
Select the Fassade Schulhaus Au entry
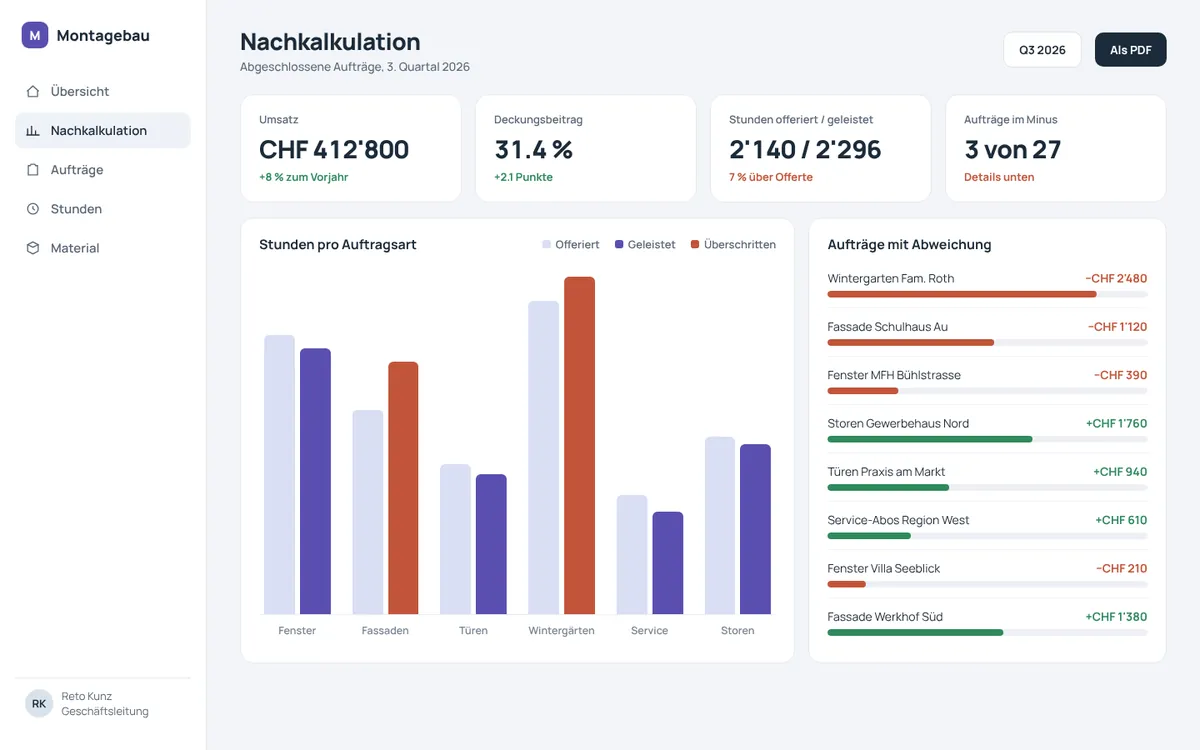coord(987,333)
